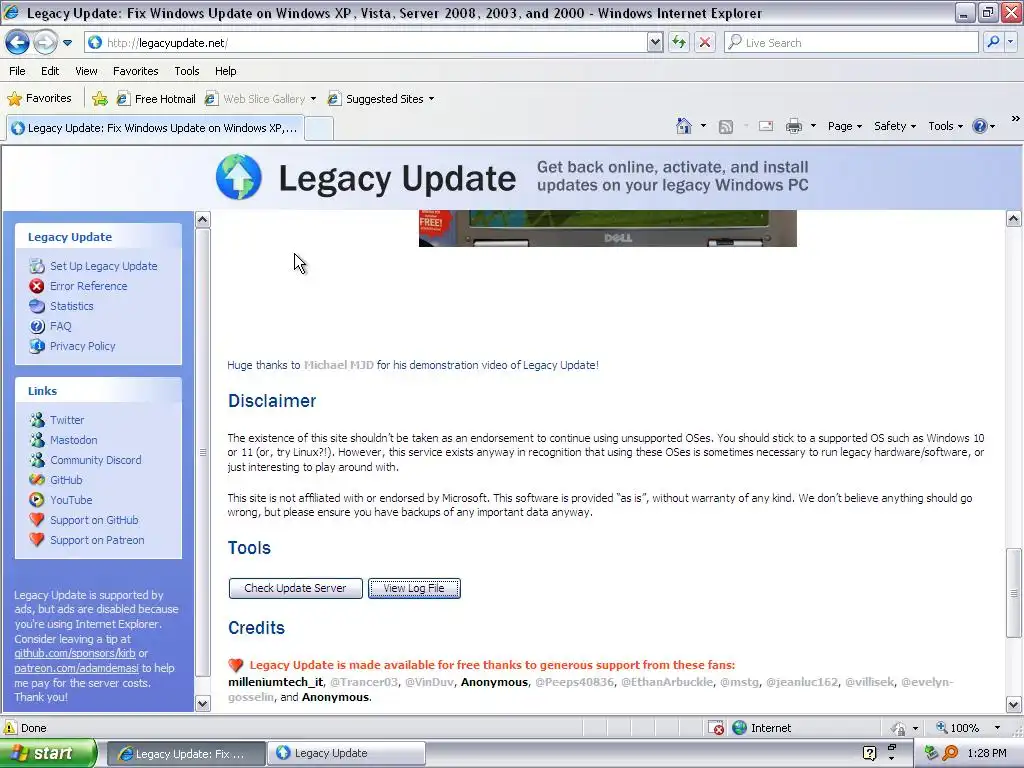Click the taskbar help question mark icon
1024x768 pixels.
point(869,753)
